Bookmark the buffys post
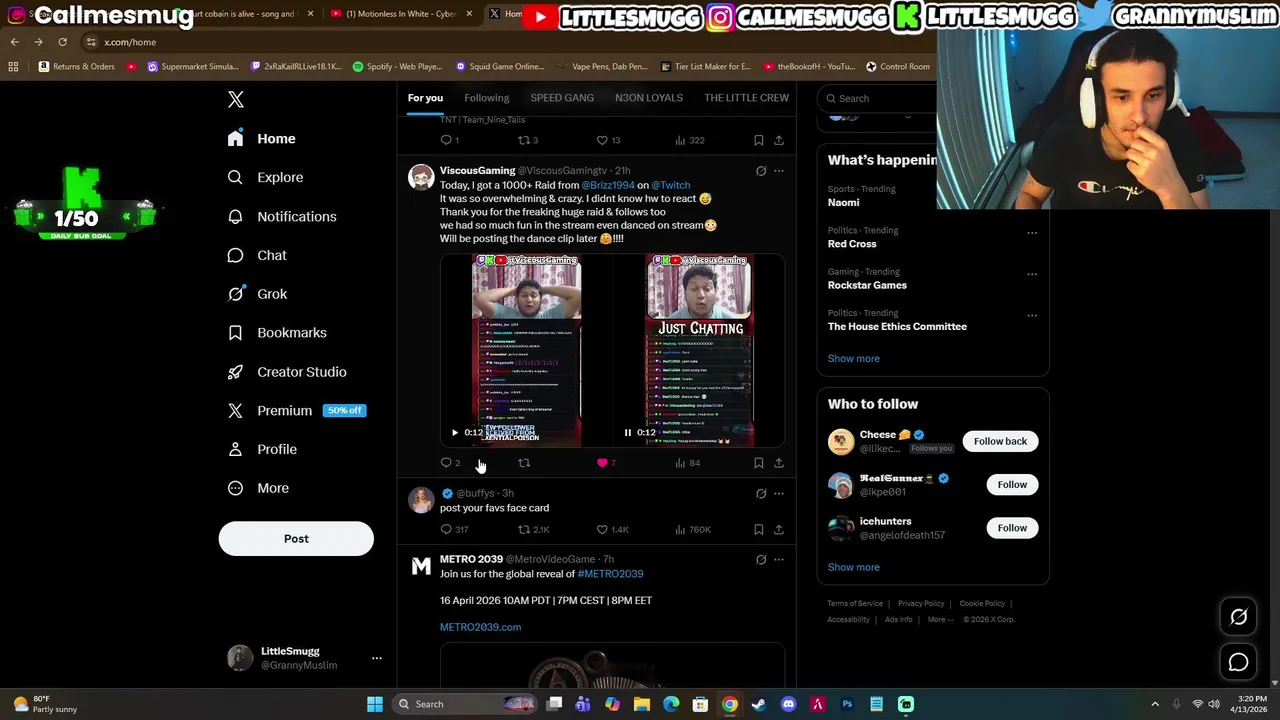This screenshot has height=720, width=1280. 759,529
